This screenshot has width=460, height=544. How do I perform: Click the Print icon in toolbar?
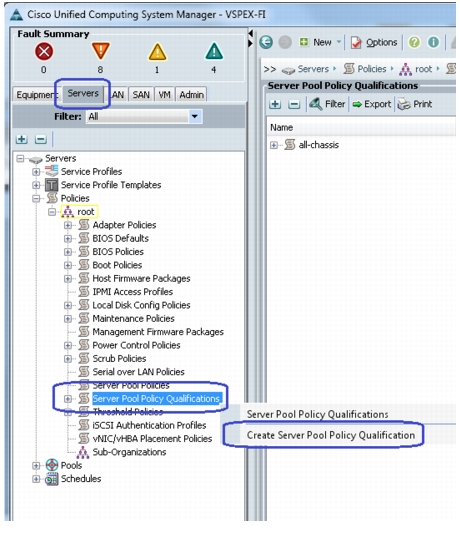(404, 104)
